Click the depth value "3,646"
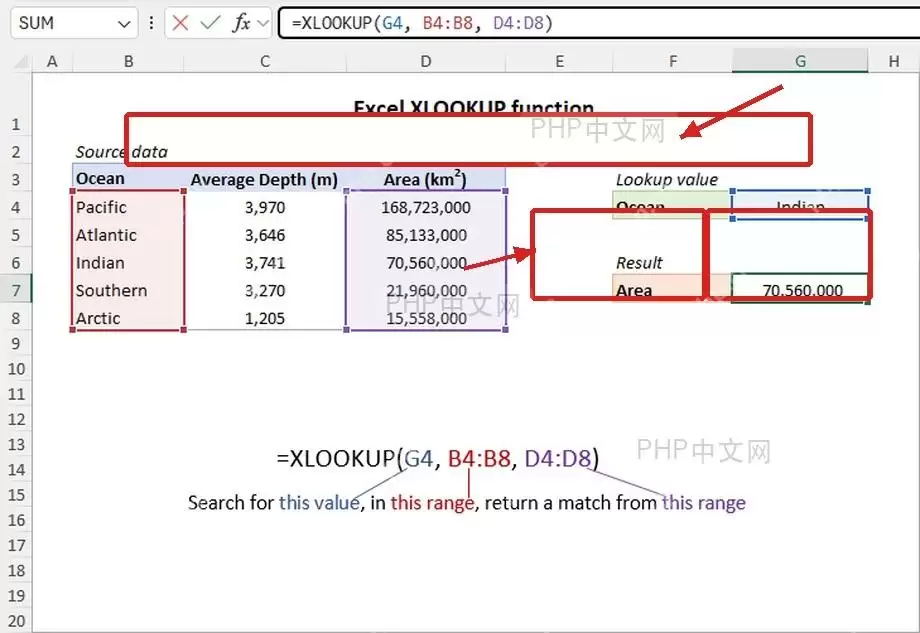This screenshot has height=633, width=920. coord(265,235)
